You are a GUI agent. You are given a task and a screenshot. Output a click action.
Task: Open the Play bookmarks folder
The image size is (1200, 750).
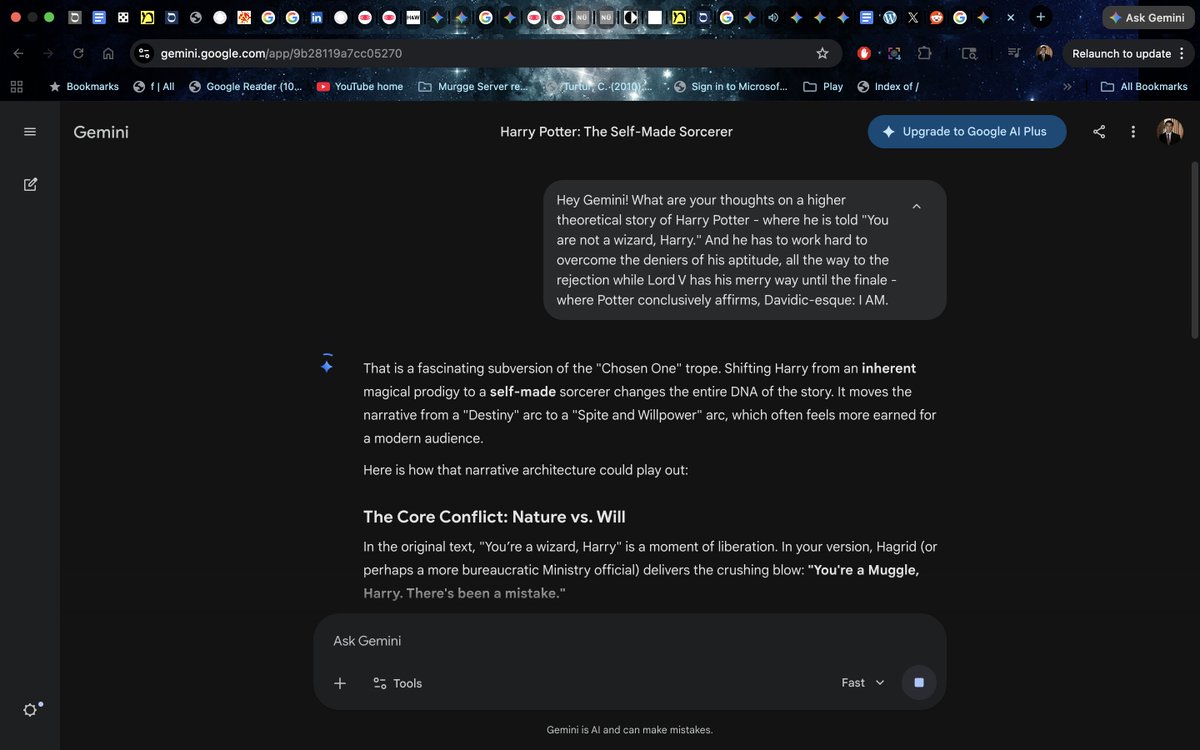pyautogui.click(x=822, y=86)
